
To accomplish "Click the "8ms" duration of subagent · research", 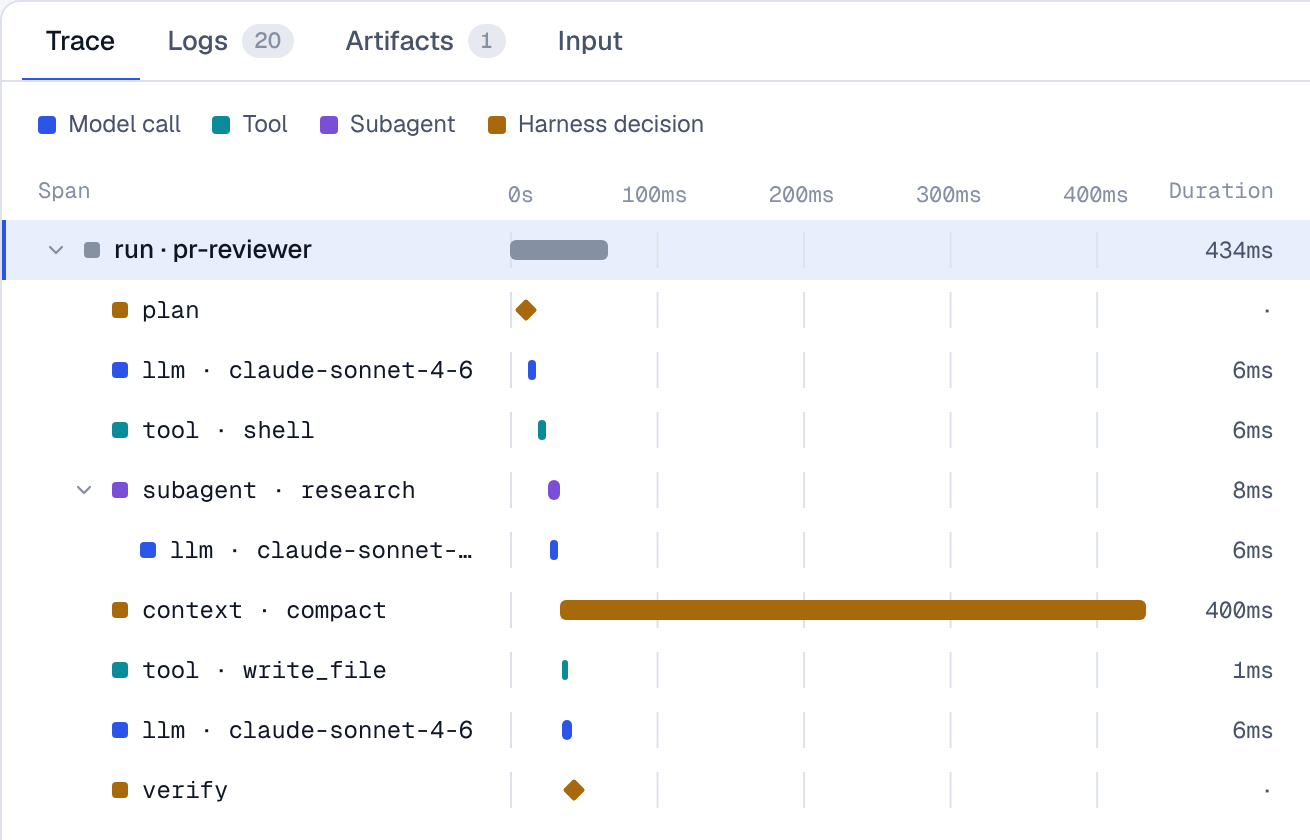I will click(x=1253, y=490).
